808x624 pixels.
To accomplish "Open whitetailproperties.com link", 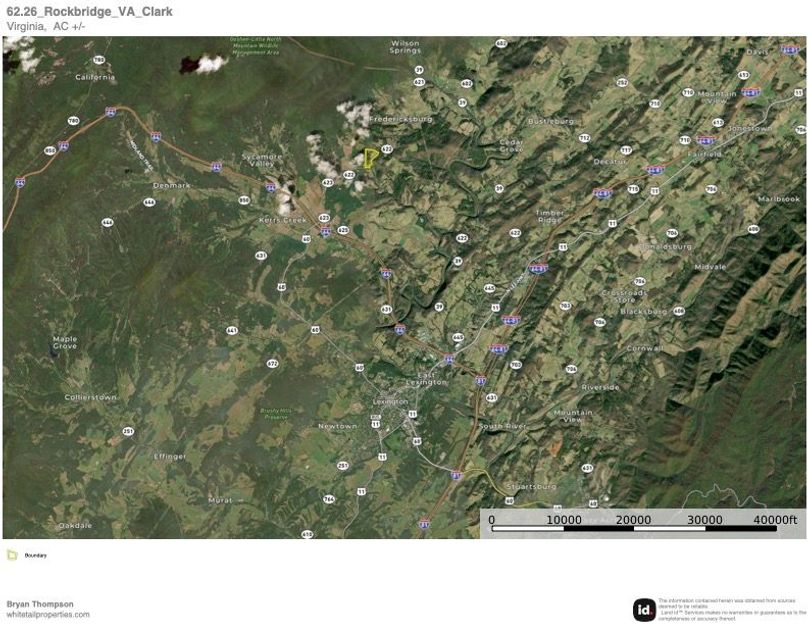I will [x=45, y=612].
